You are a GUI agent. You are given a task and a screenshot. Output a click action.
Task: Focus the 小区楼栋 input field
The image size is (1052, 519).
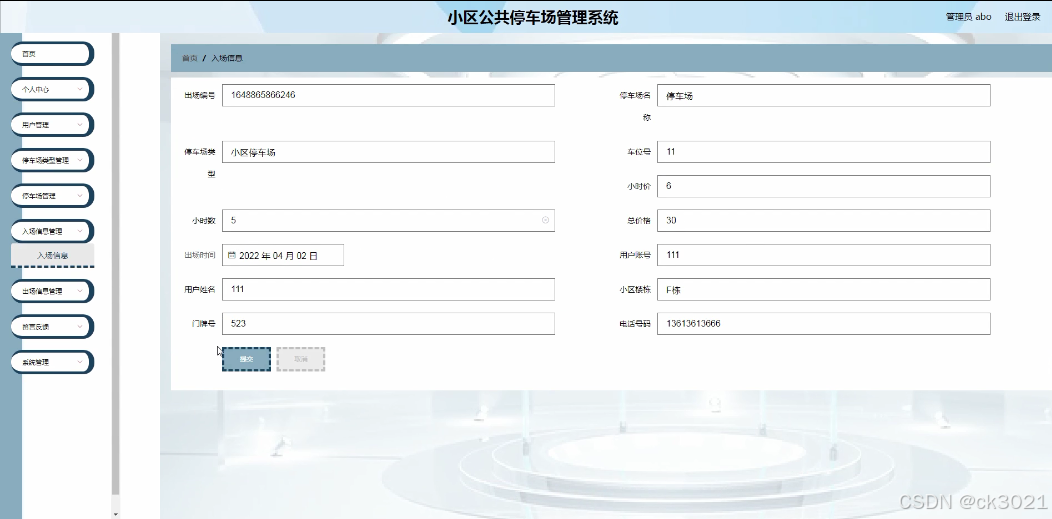pos(824,290)
